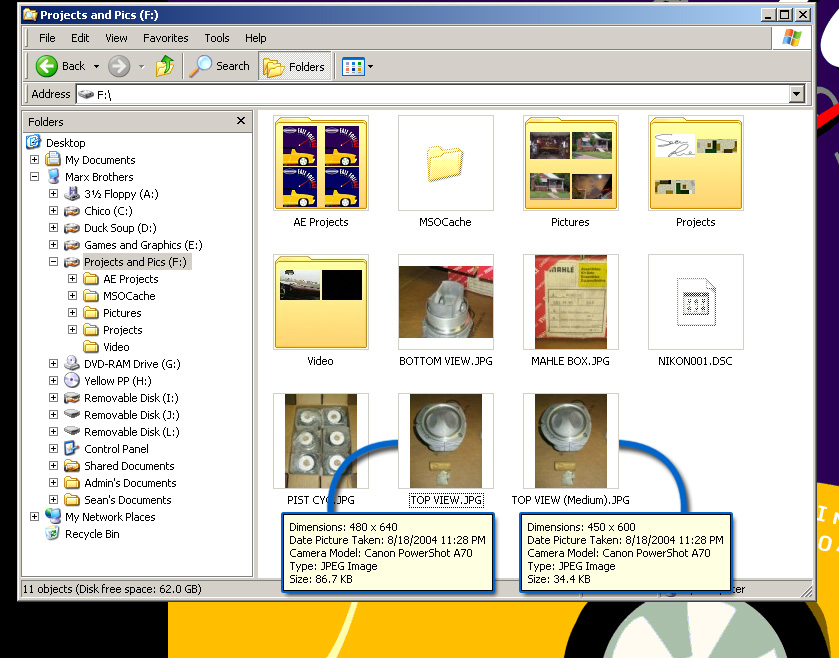Click the Forward arrow icon
This screenshot has height=658, width=839.
coord(119,66)
